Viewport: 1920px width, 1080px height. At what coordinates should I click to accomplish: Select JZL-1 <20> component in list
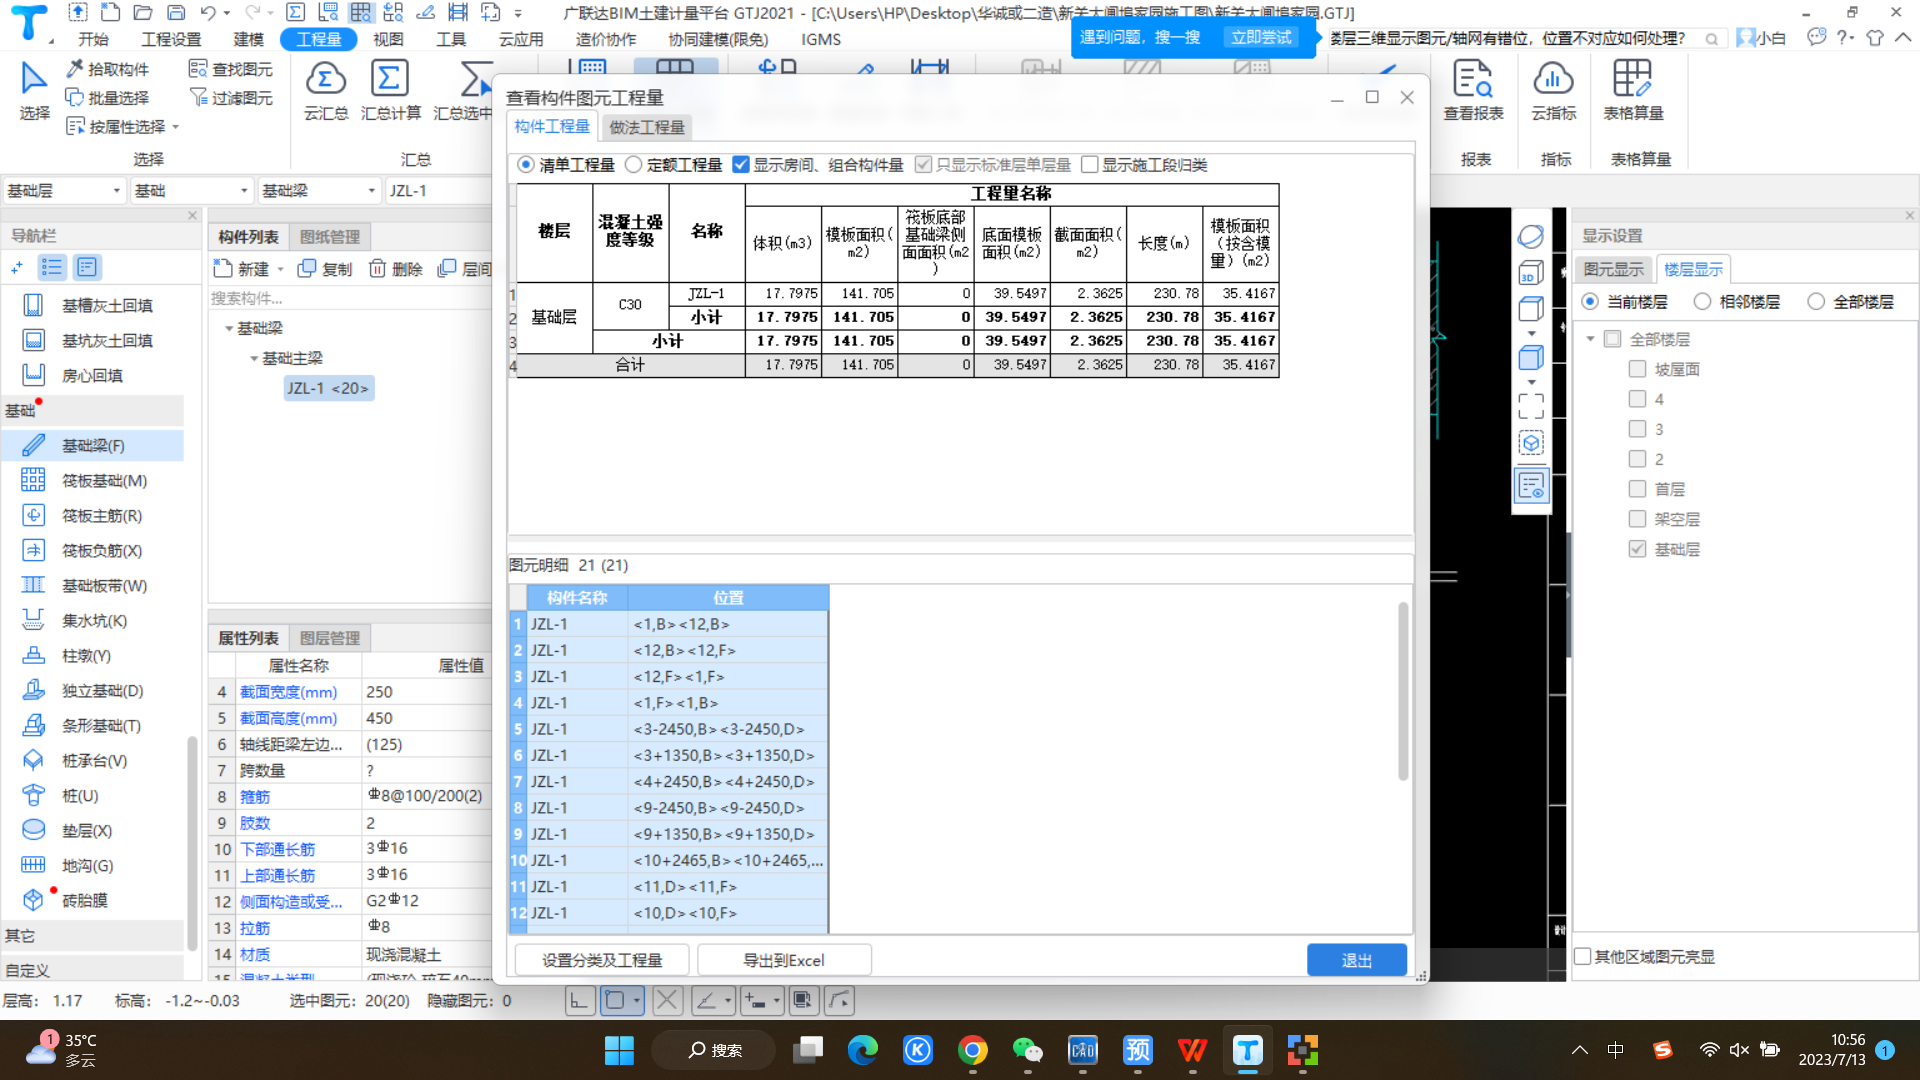tap(328, 388)
